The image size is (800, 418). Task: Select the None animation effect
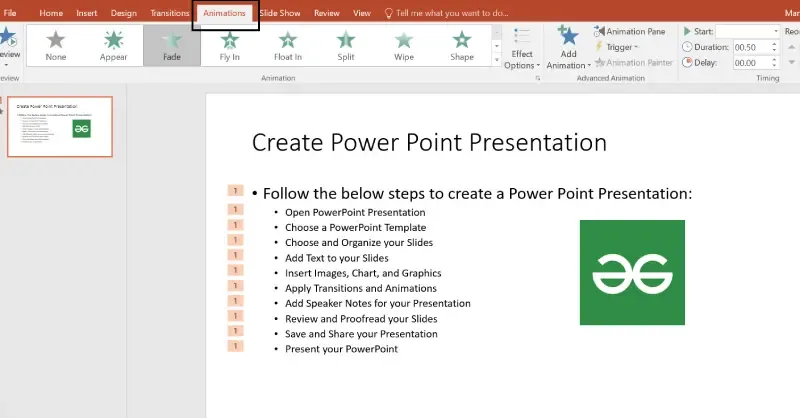pos(56,45)
